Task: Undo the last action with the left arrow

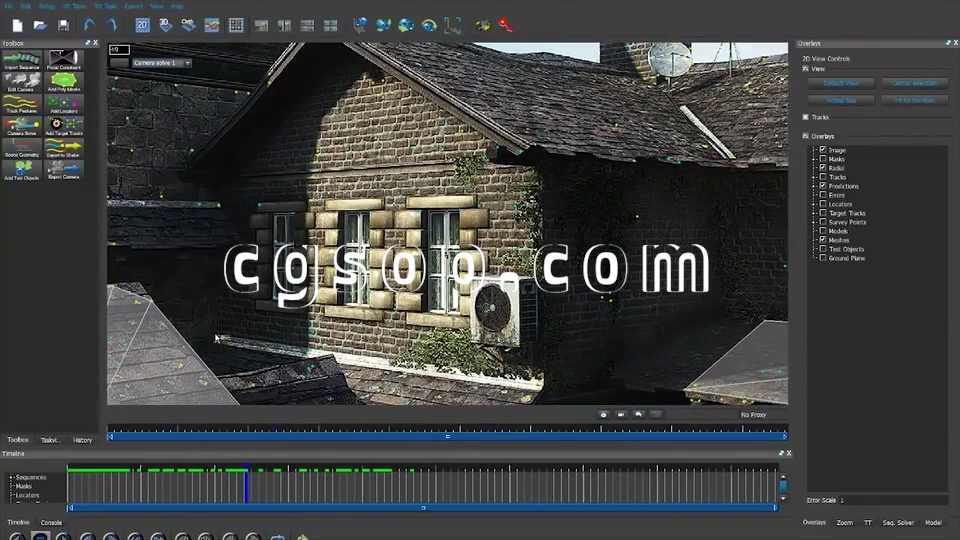Action: pos(89,25)
